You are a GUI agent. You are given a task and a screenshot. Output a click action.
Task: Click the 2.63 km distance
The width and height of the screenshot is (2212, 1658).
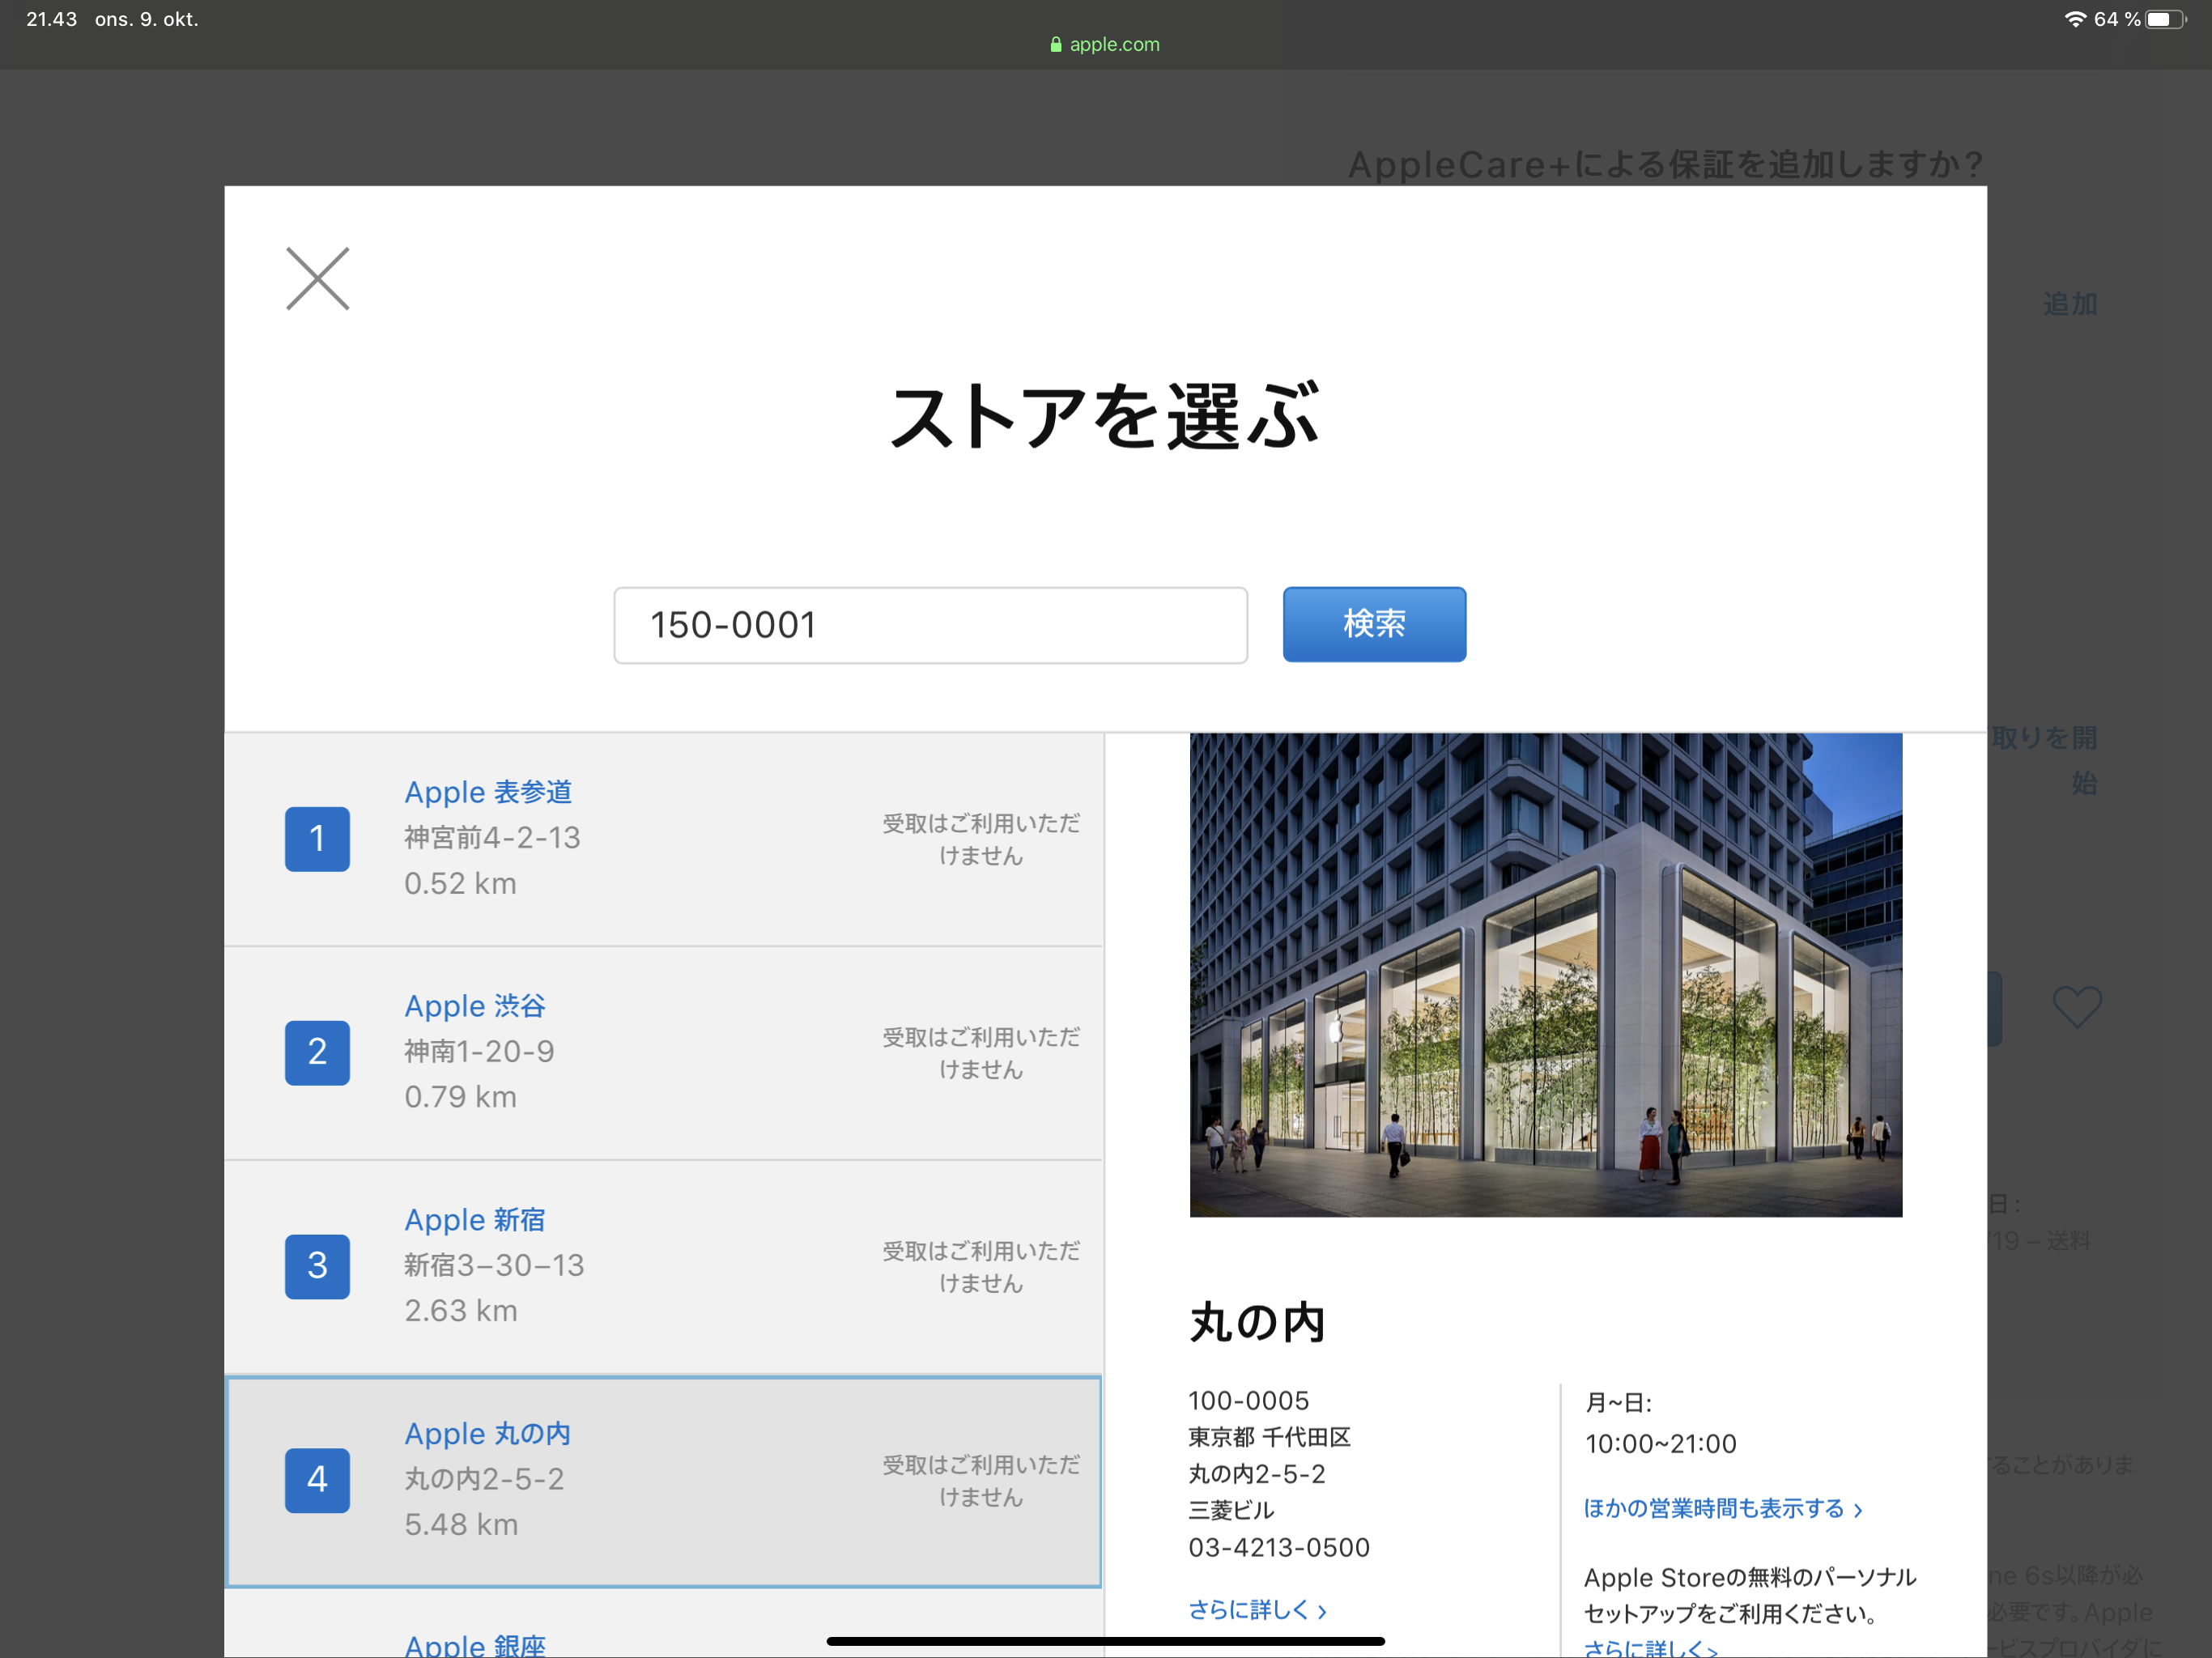click(x=461, y=1311)
